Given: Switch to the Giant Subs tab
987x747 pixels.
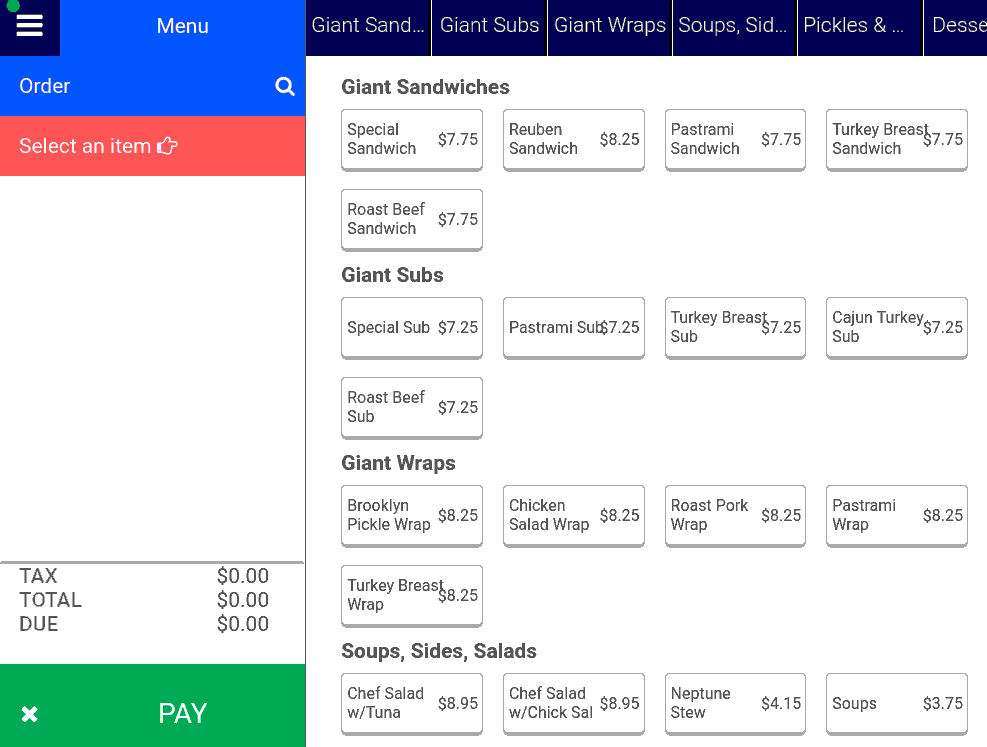Looking at the screenshot, I should pyautogui.click(x=488, y=25).
